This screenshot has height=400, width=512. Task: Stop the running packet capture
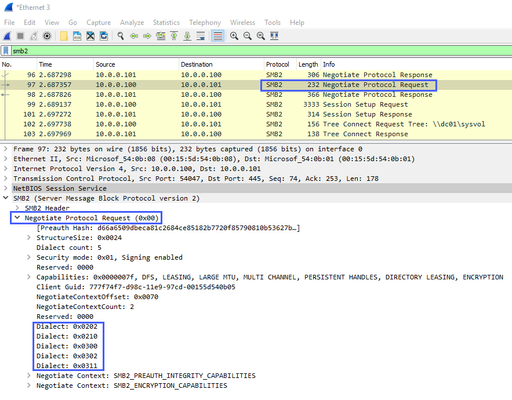click(20, 36)
